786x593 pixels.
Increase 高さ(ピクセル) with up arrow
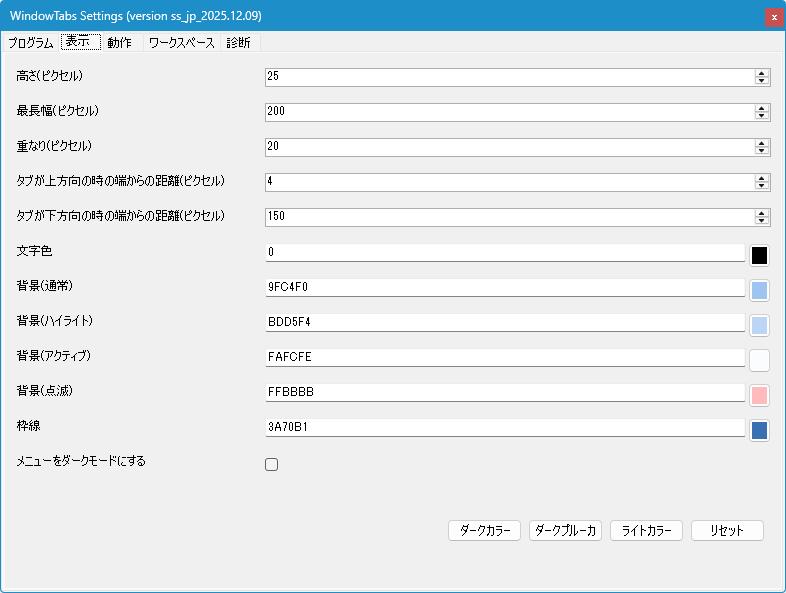(x=761, y=74)
